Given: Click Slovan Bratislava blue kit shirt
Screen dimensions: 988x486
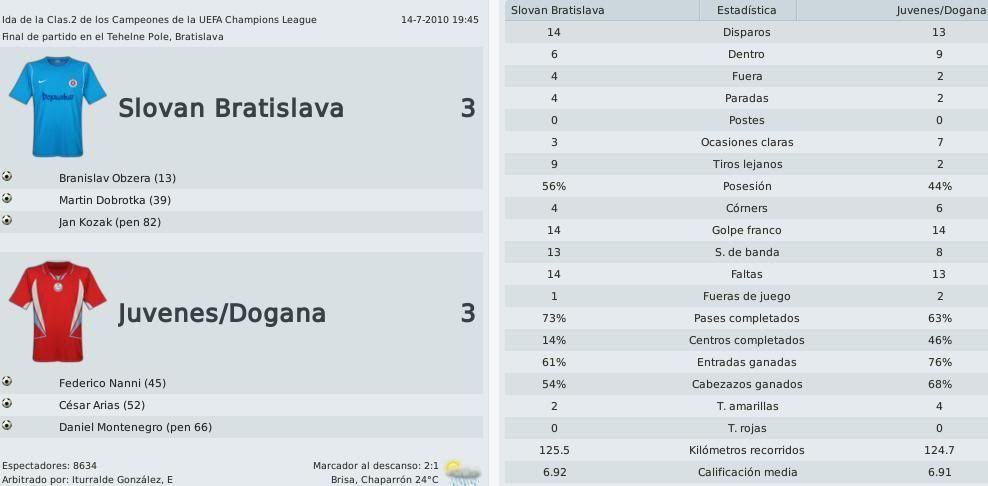Looking at the screenshot, I should coord(57,106).
